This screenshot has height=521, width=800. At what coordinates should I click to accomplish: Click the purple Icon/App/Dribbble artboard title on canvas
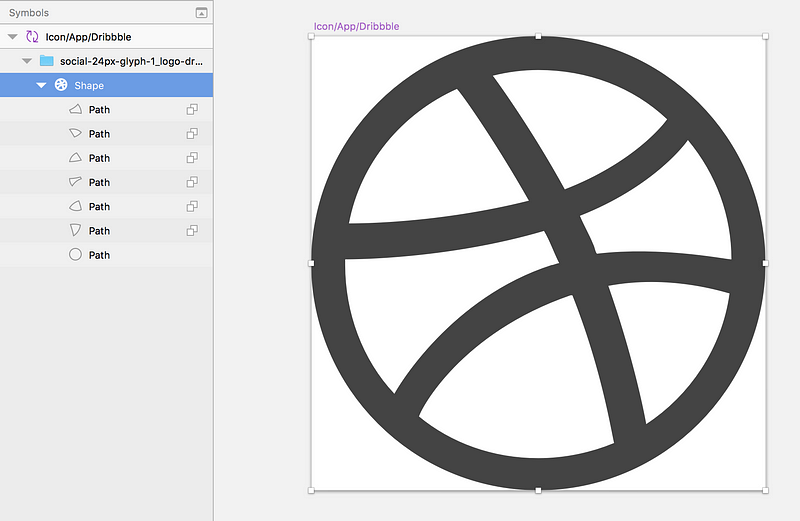(356, 26)
